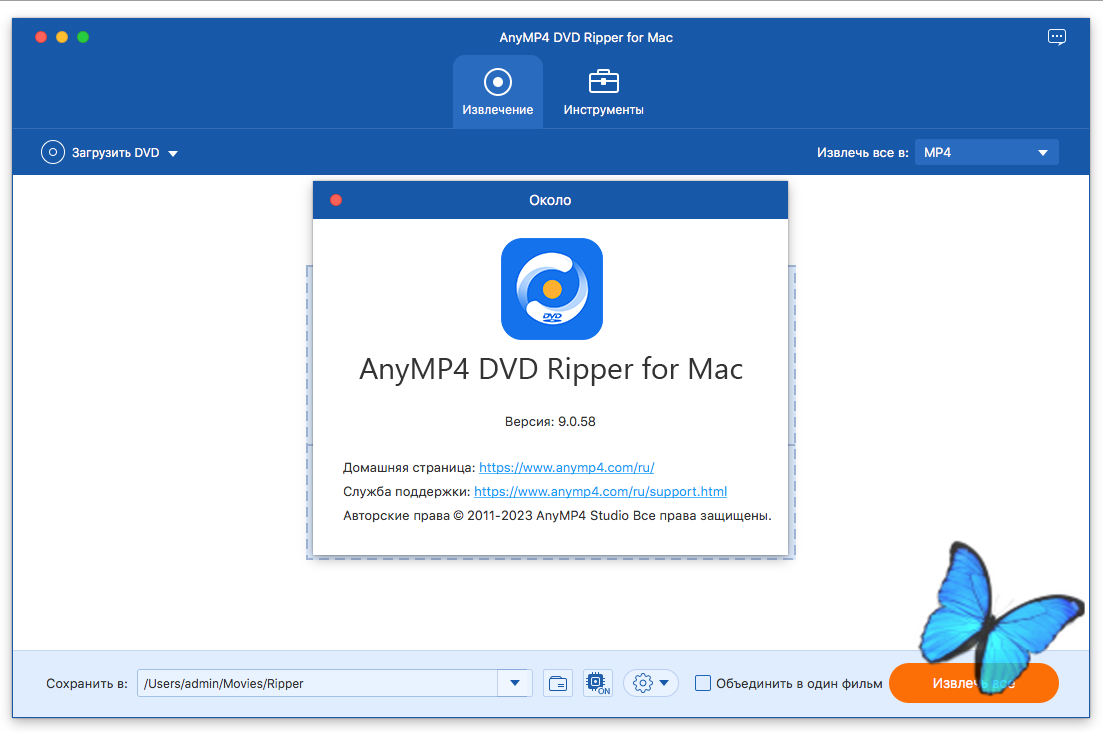Image resolution: width=1103 pixels, height=732 pixels.
Task: Click the AnyMP4 DVD Ripper app logo
Action: (552, 289)
